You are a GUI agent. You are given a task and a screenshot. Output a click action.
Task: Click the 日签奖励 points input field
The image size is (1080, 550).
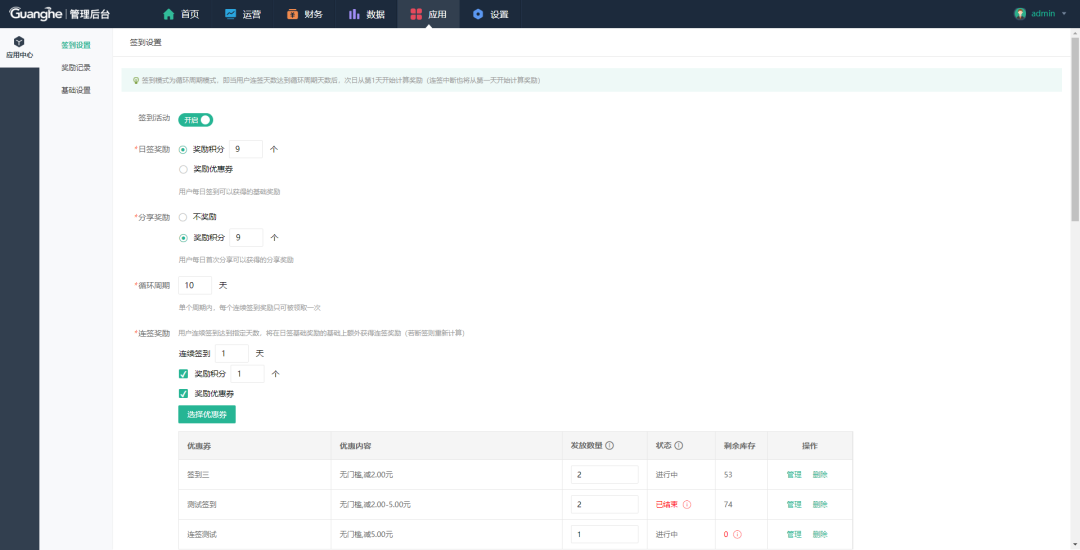[x=246, y=149]
